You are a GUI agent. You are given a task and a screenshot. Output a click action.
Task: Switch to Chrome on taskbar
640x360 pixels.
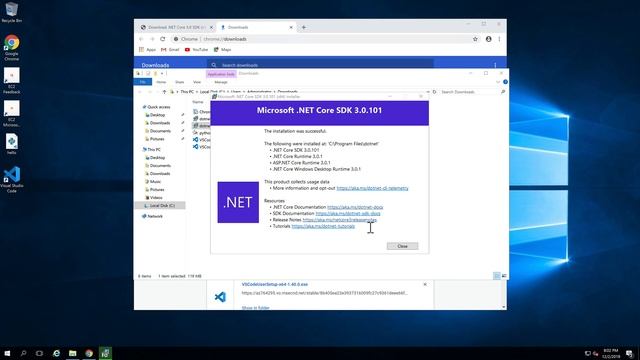(89, 353)
